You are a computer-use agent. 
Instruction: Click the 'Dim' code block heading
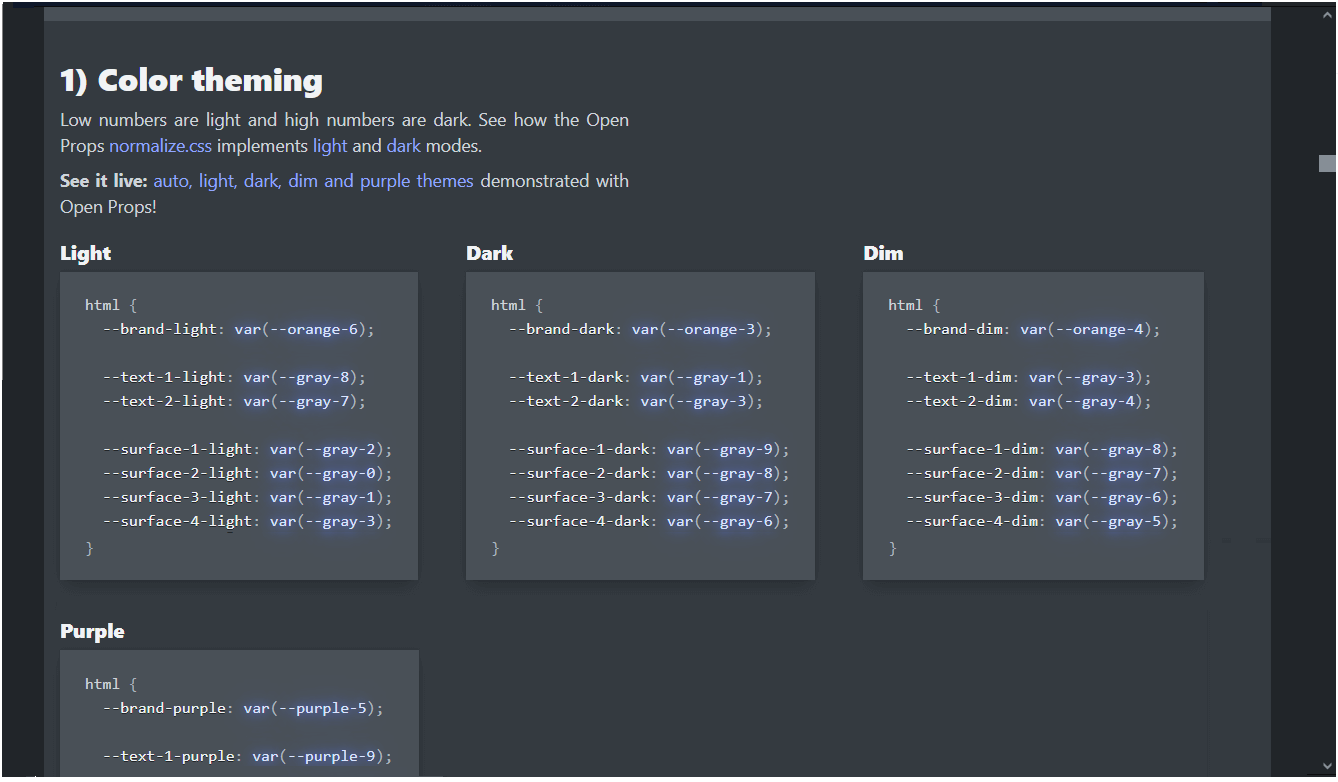[883, 253]
